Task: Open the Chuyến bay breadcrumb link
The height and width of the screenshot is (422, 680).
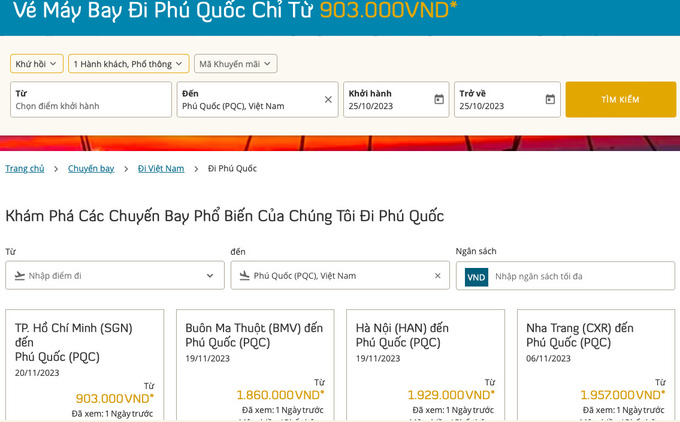Action: [91, 168]
